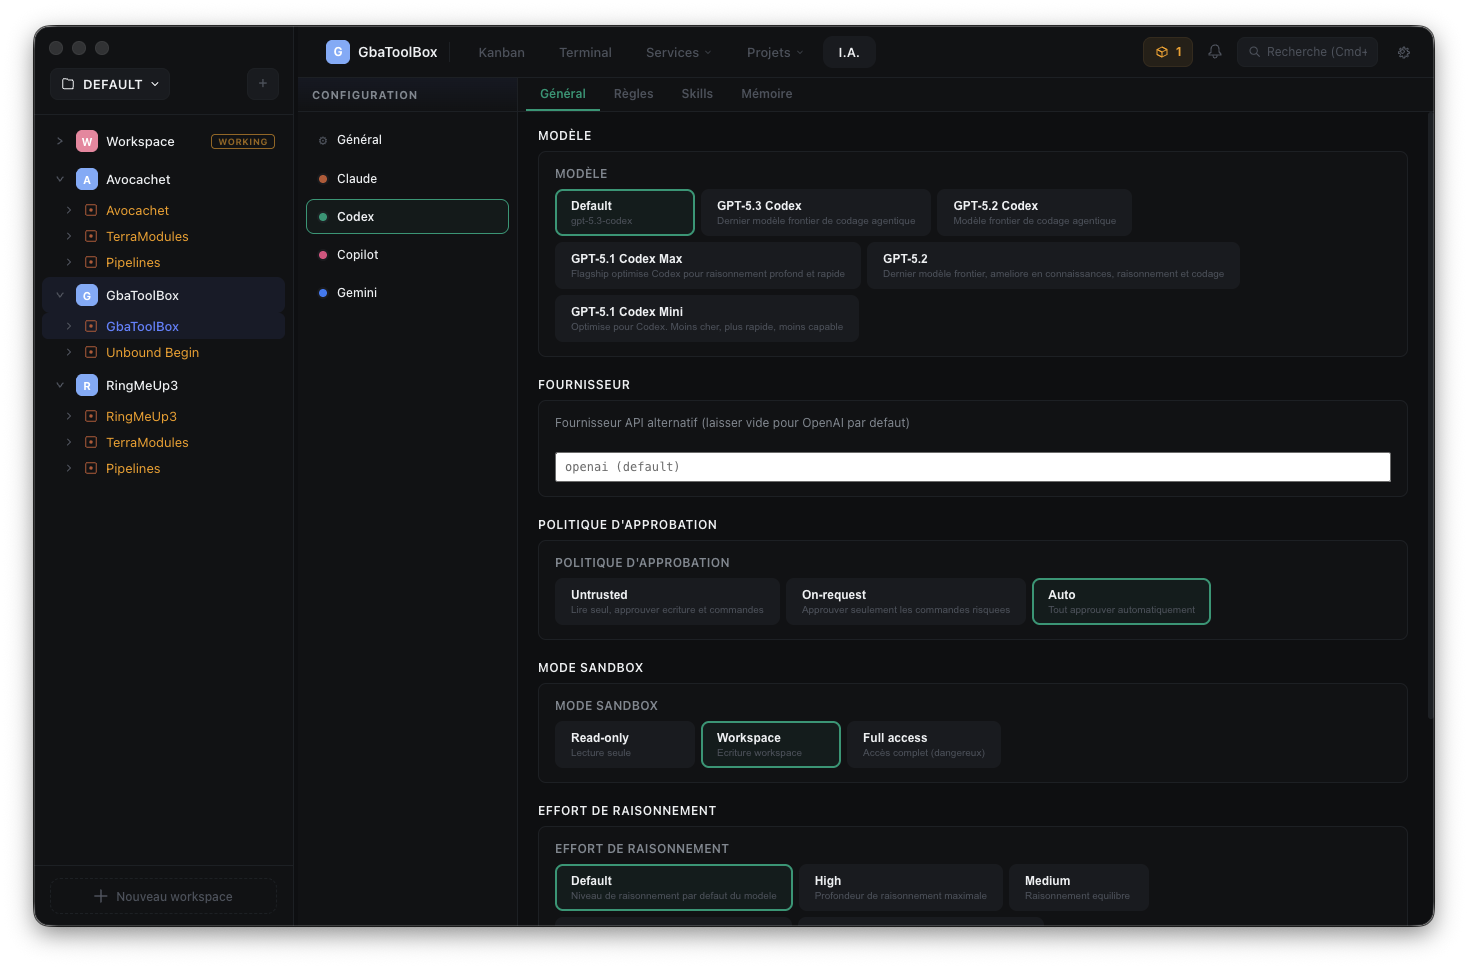Click the blue dot next to Gemini
The image size is (1468, 968).
323,293
